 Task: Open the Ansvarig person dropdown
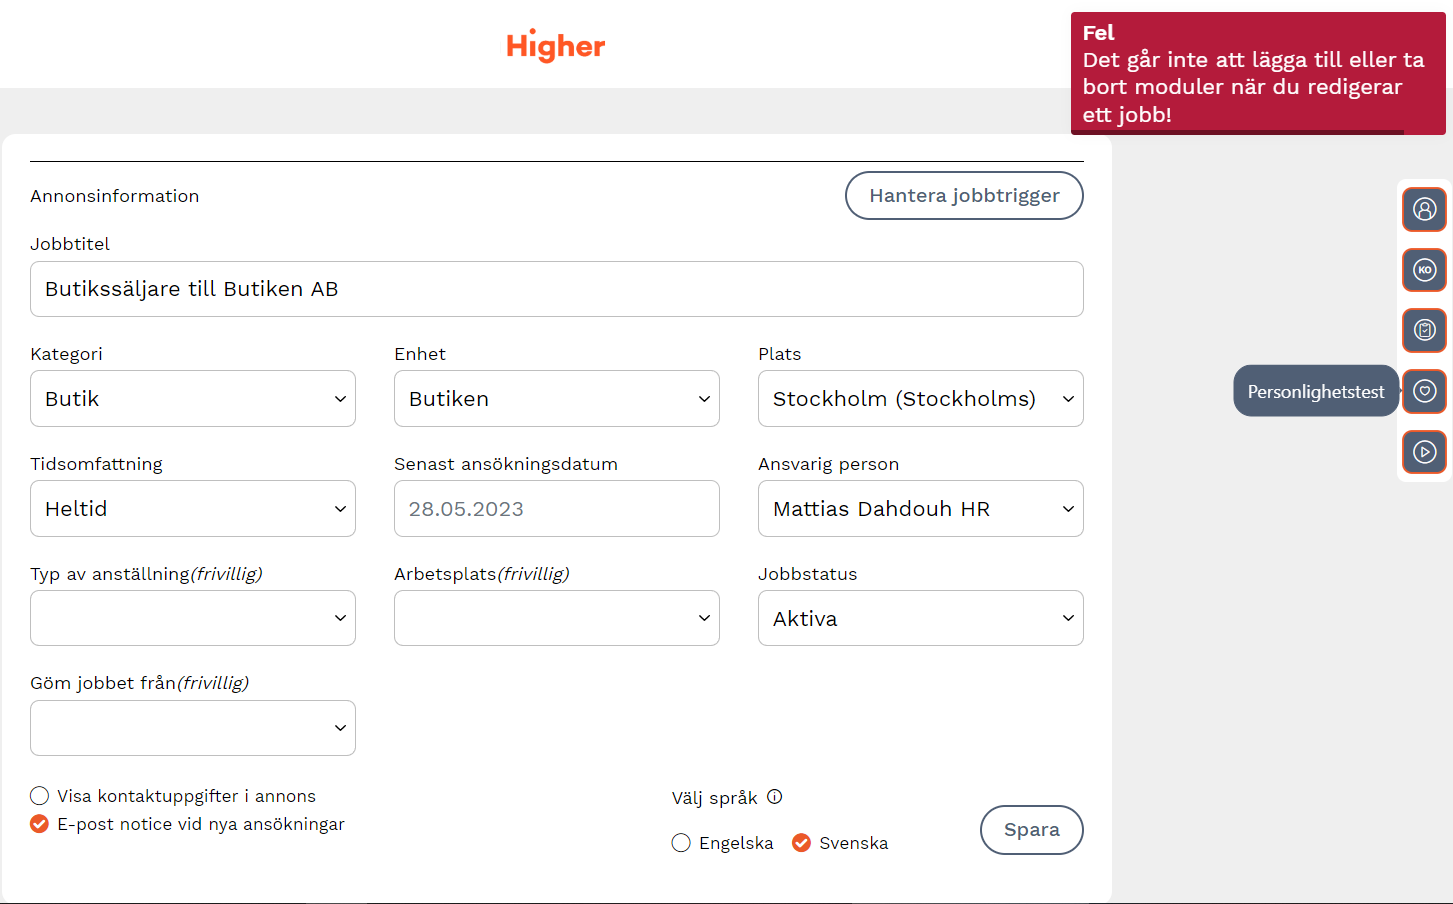(x=920, y=509)
